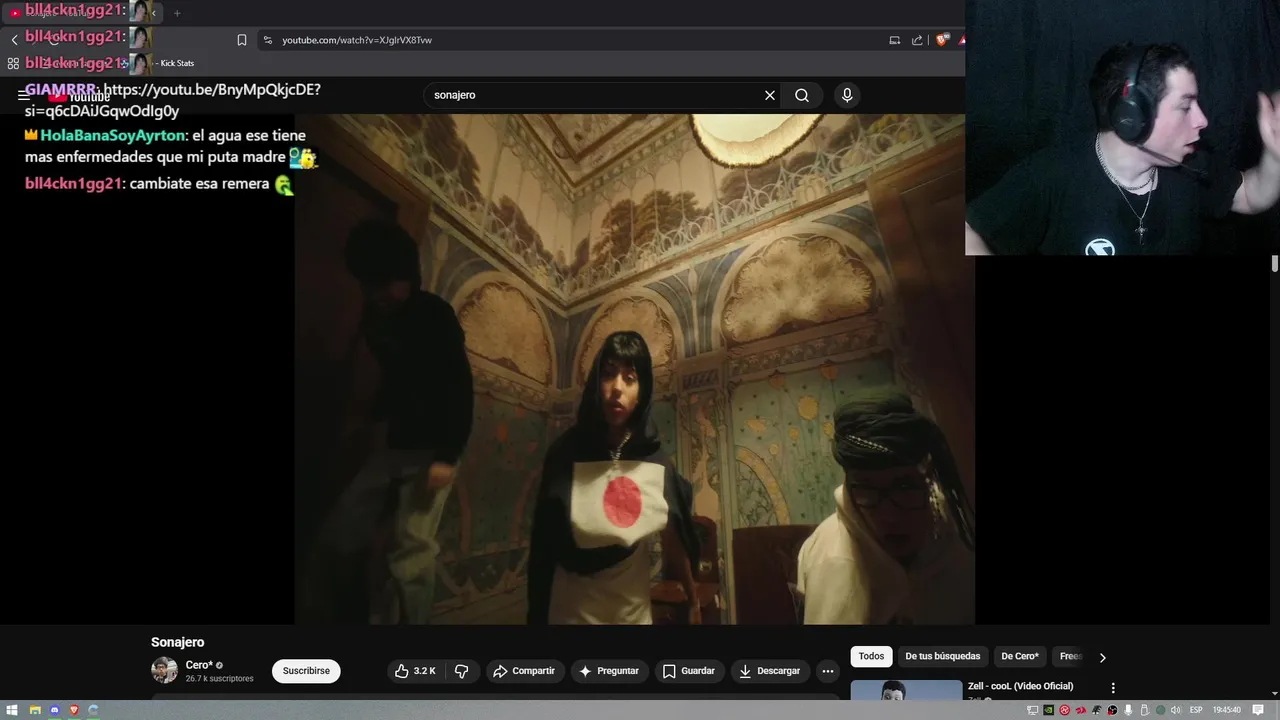This screenshot has width=1280, height=720.
Task: Open a new browser tab with plus
Action: pyautogui.click(x=177, y=13)
